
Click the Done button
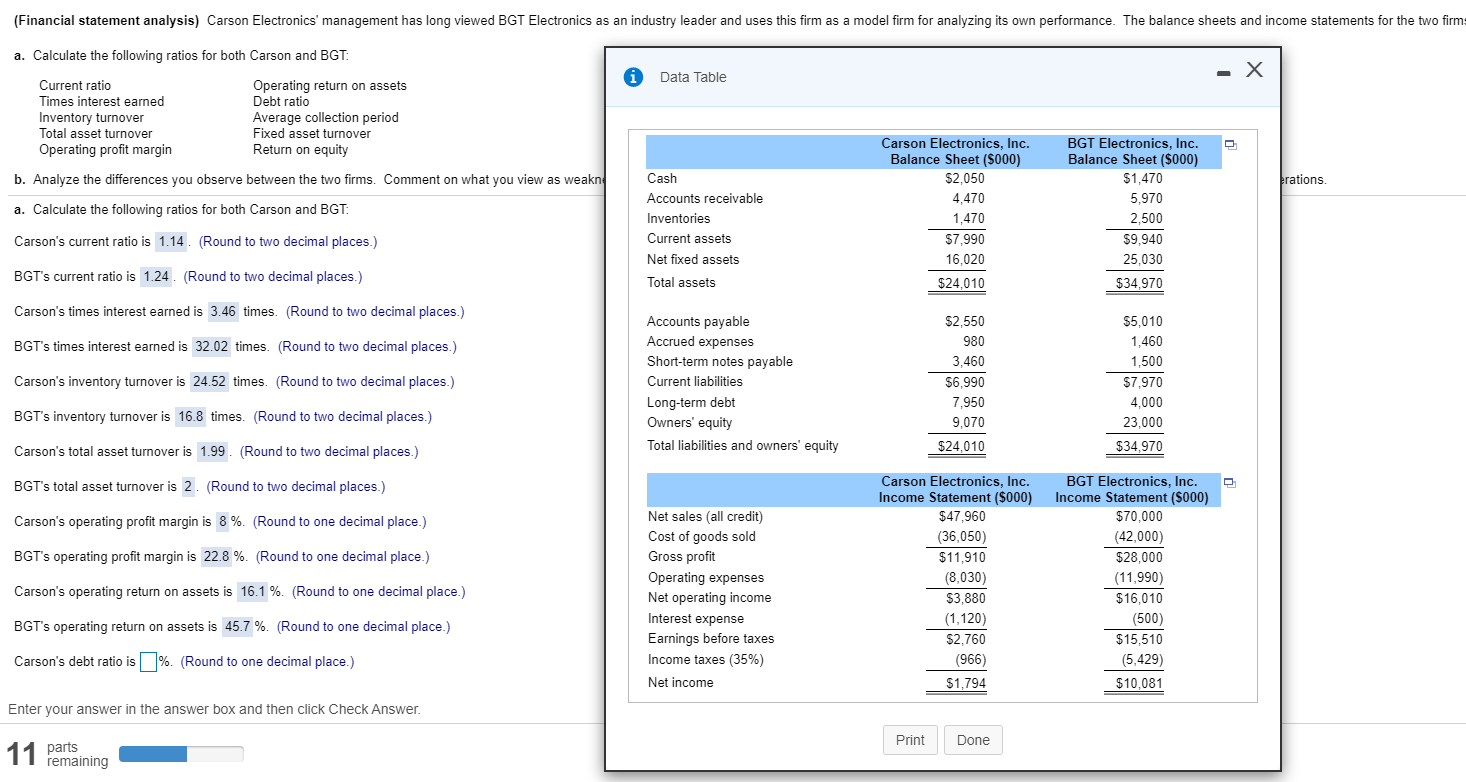[x=972, y=740]
